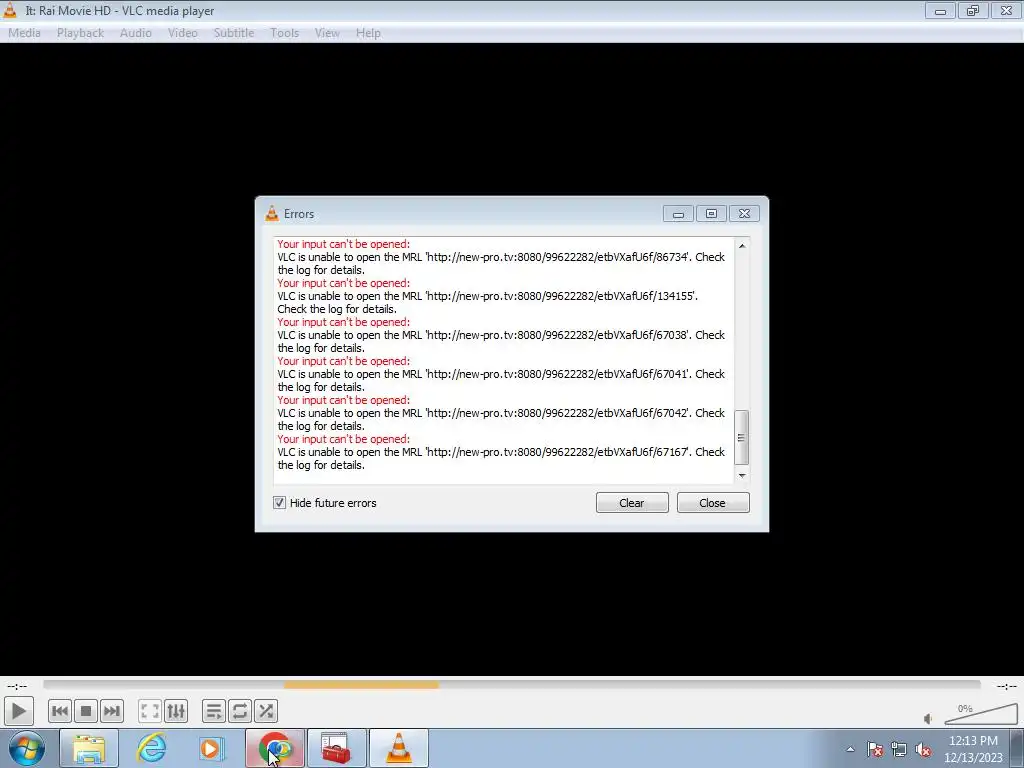Open the red toolbox taskbar app
1024x768 pixels.
pyautogui.click(x=336, y=748)
